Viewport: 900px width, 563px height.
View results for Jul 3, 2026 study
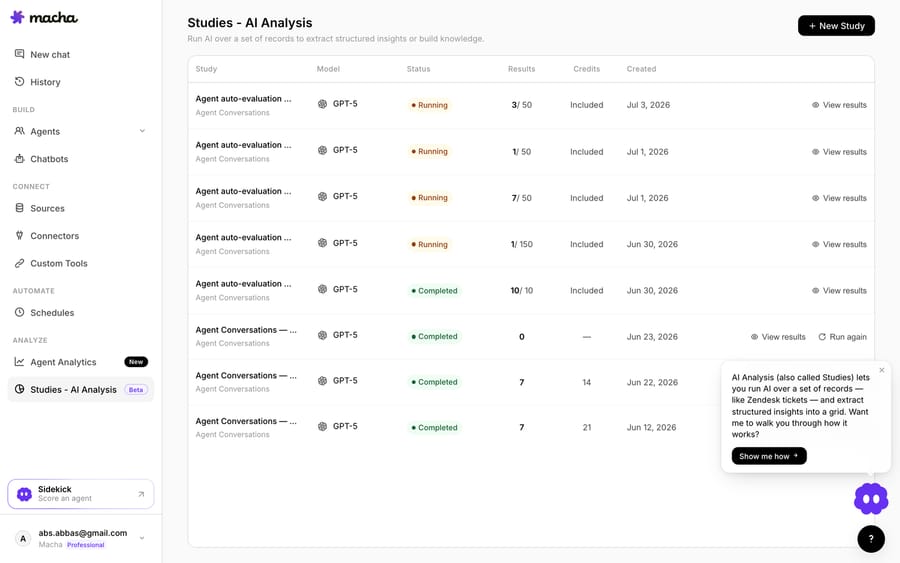839,105
